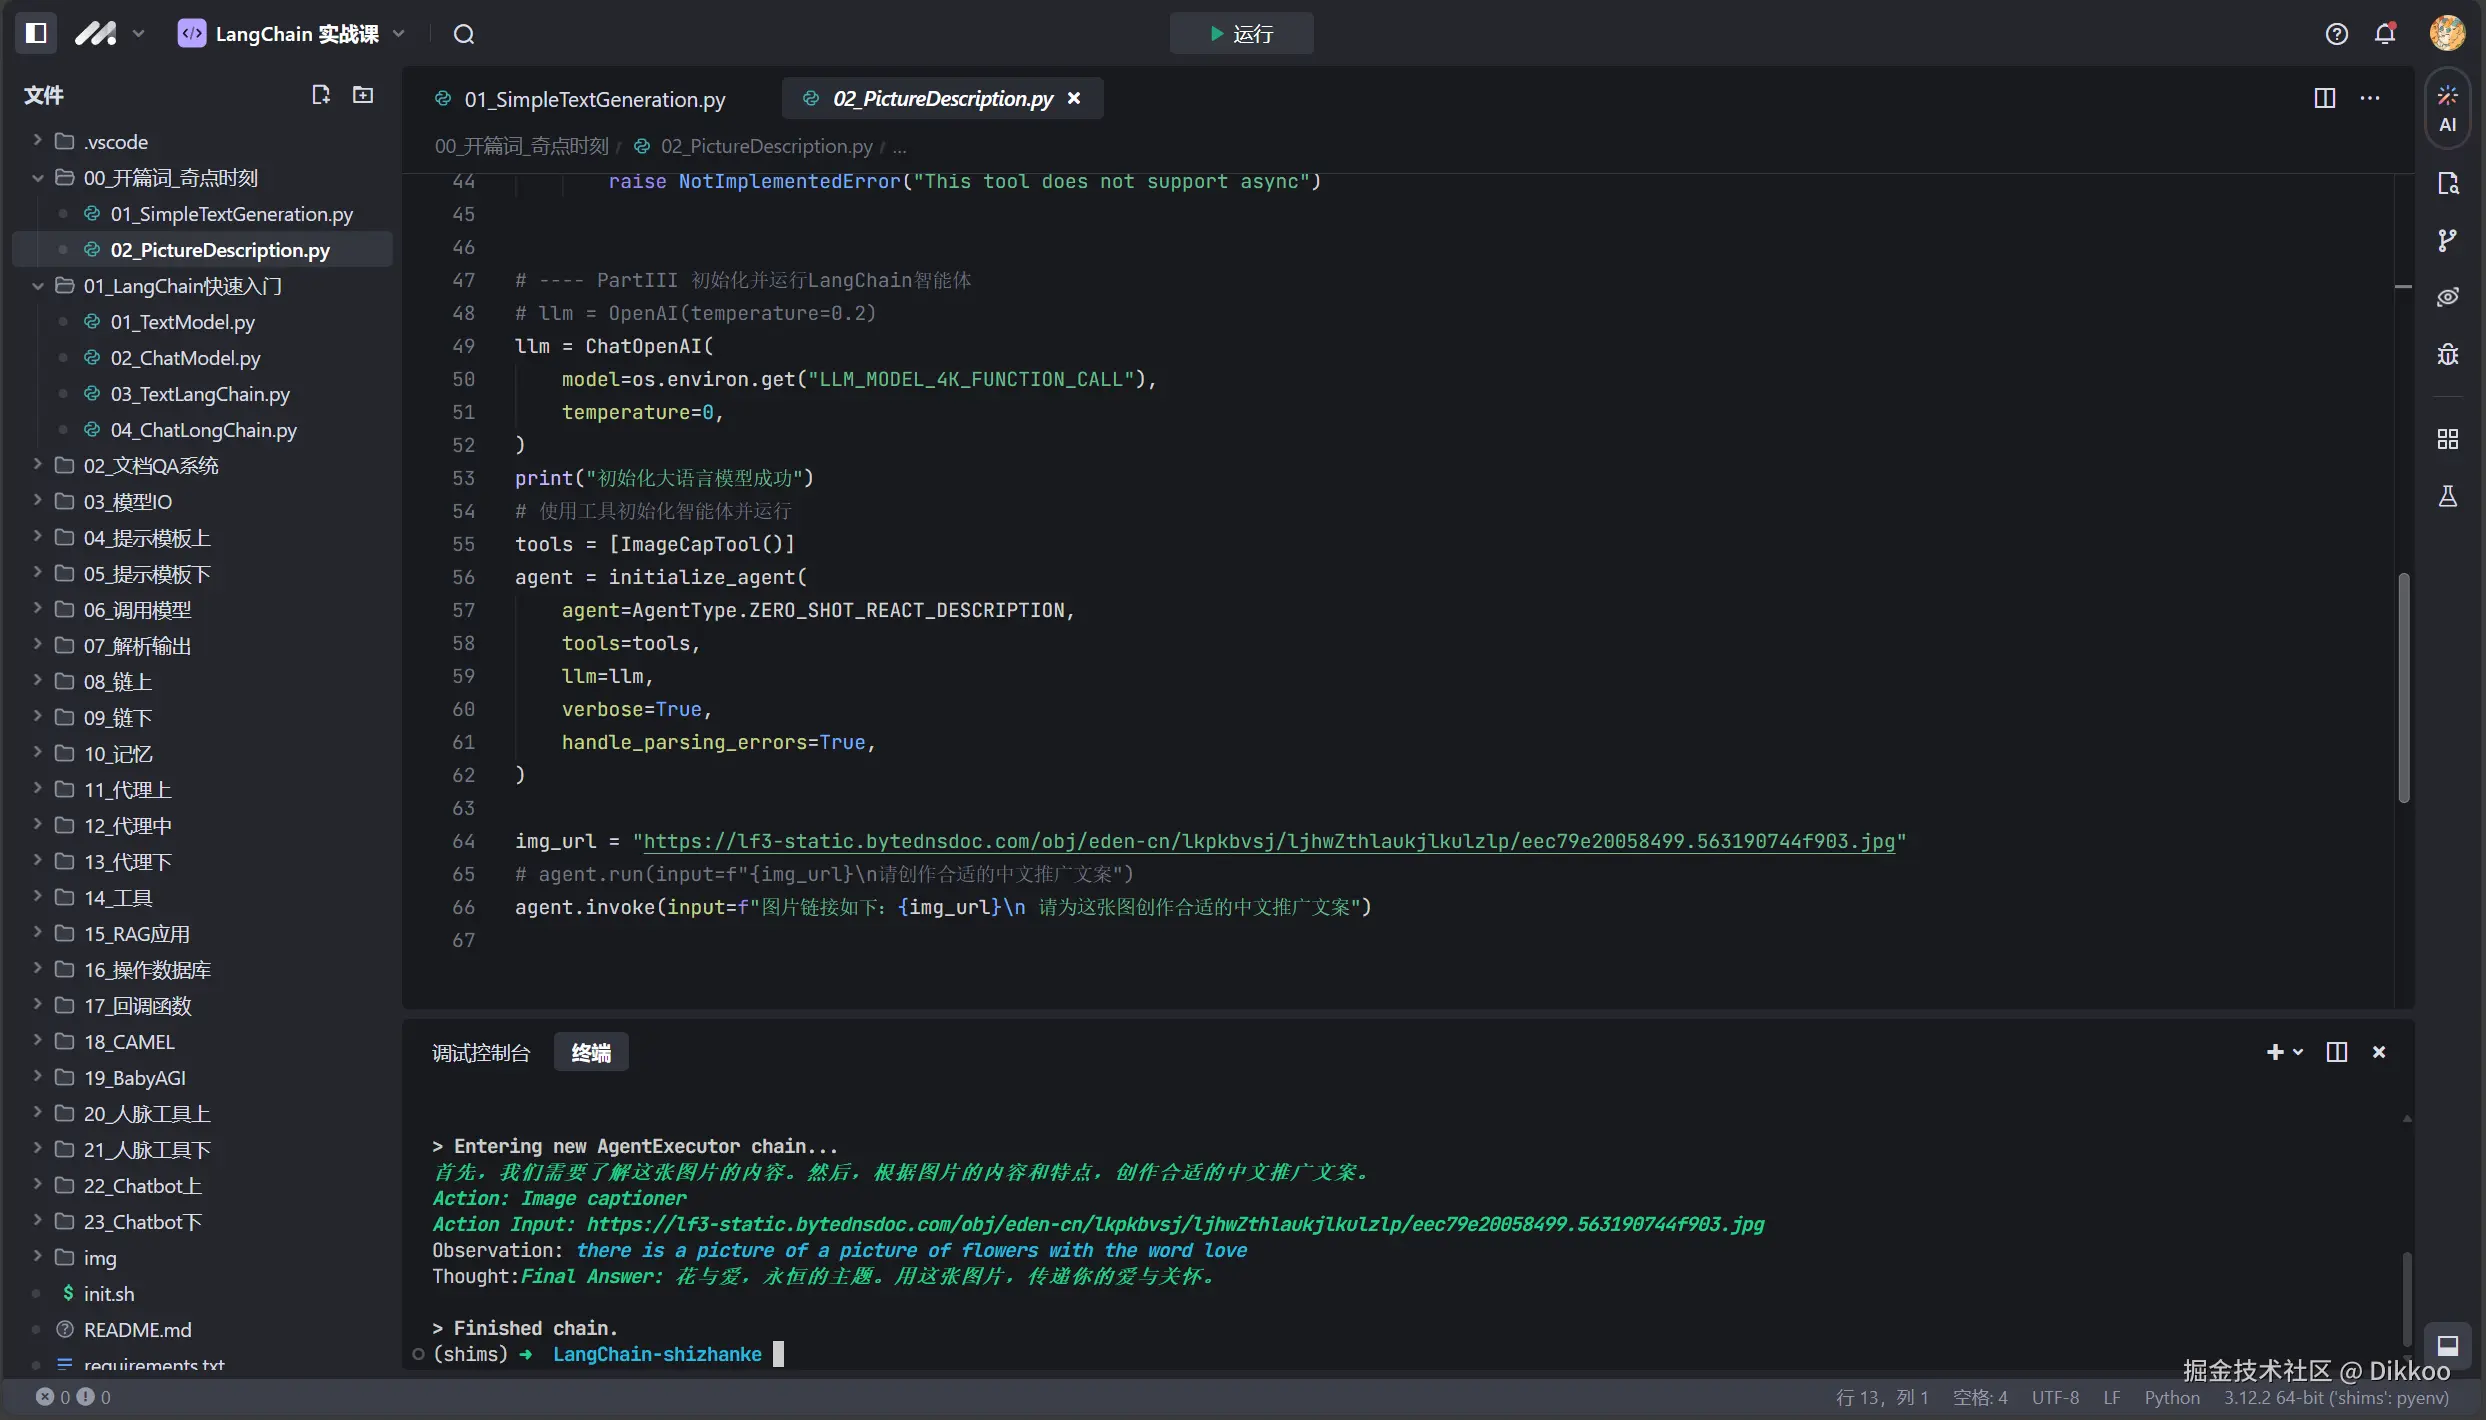
Task: Open the extensions grid icon
Action: coord(2447,439)
